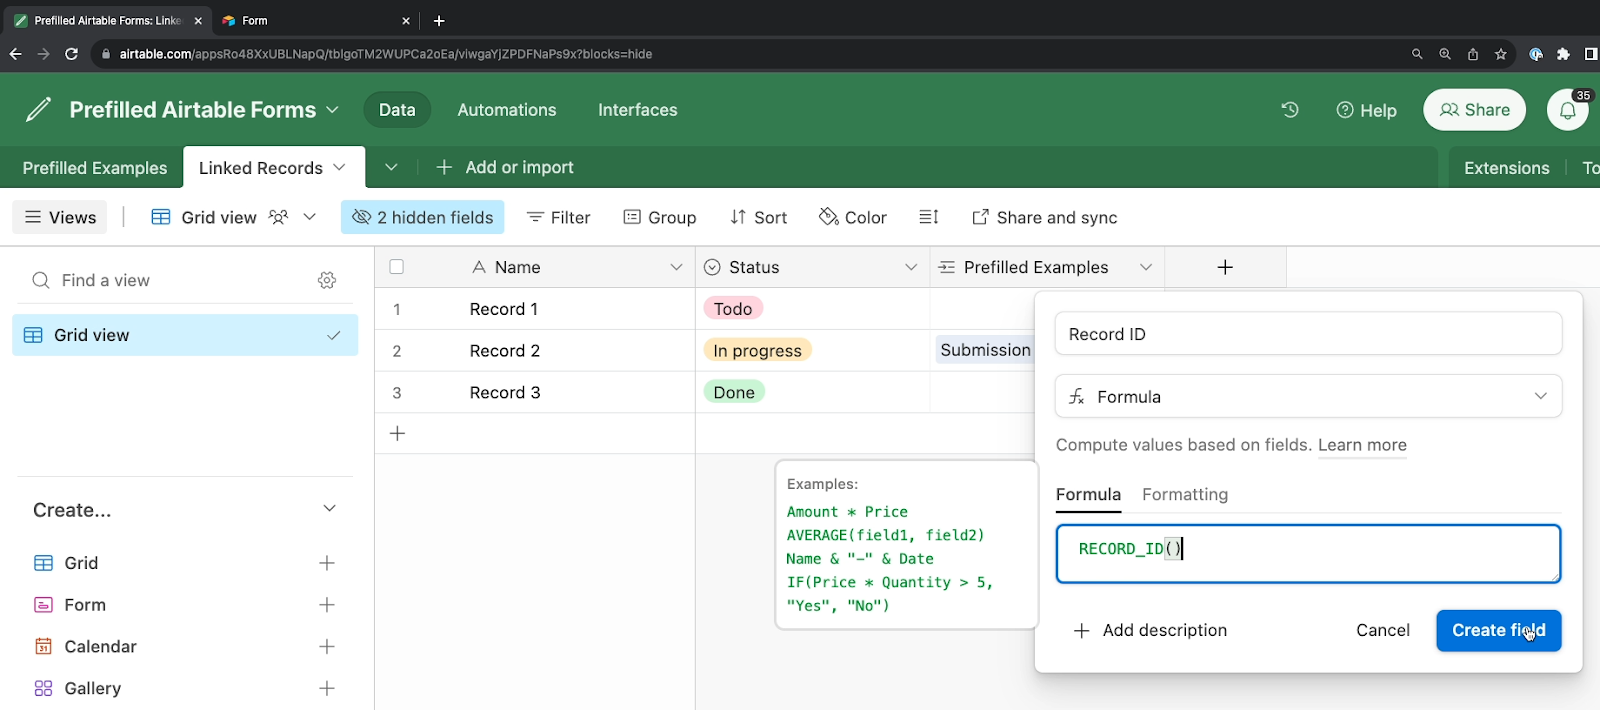Click Add description
Image resolution: width=1600 pixels, height=710 pixels.
point(1150,630)
